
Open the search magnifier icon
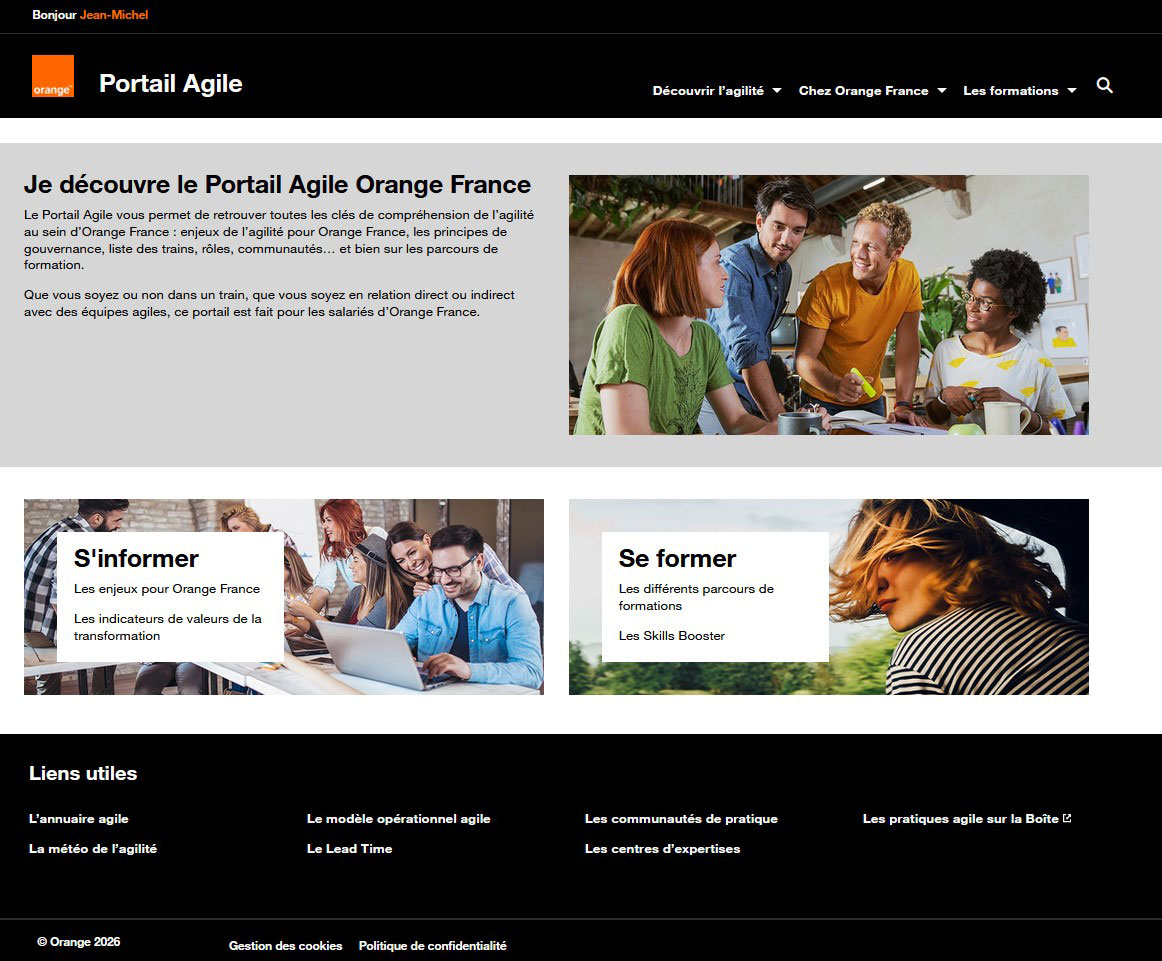coord(1104,85)
